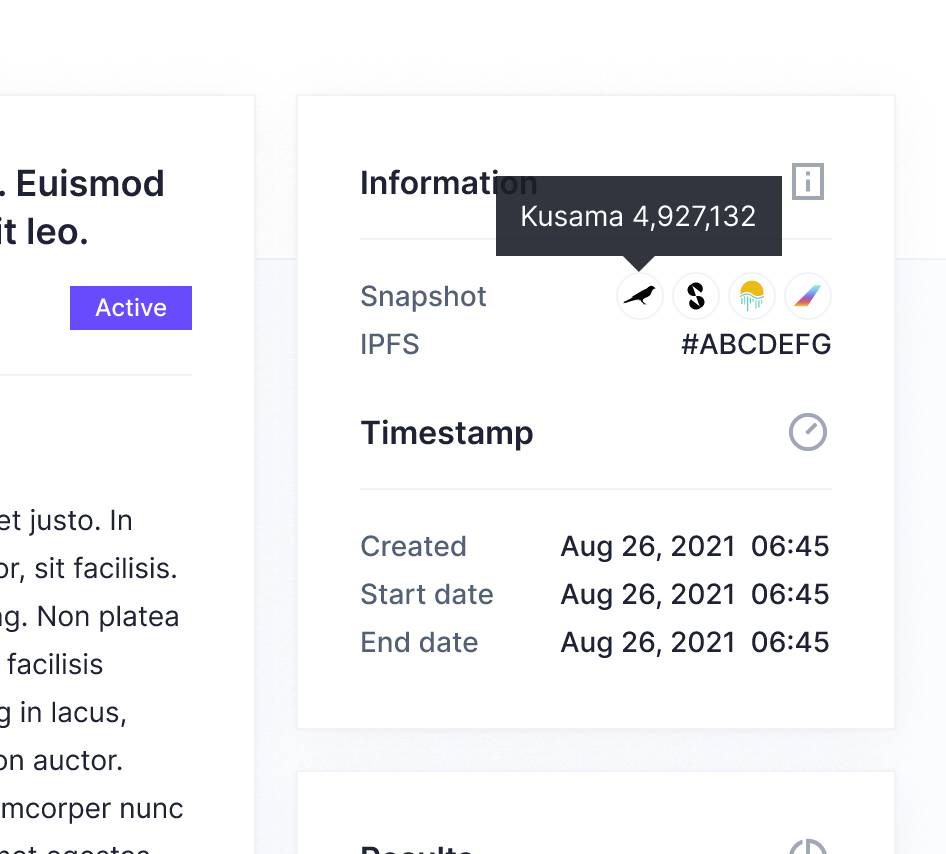This screenshot has width=946, height=854.
Task: Open the Information info tooltip icon
Action: pyautogui.click(x=807, y=182)
